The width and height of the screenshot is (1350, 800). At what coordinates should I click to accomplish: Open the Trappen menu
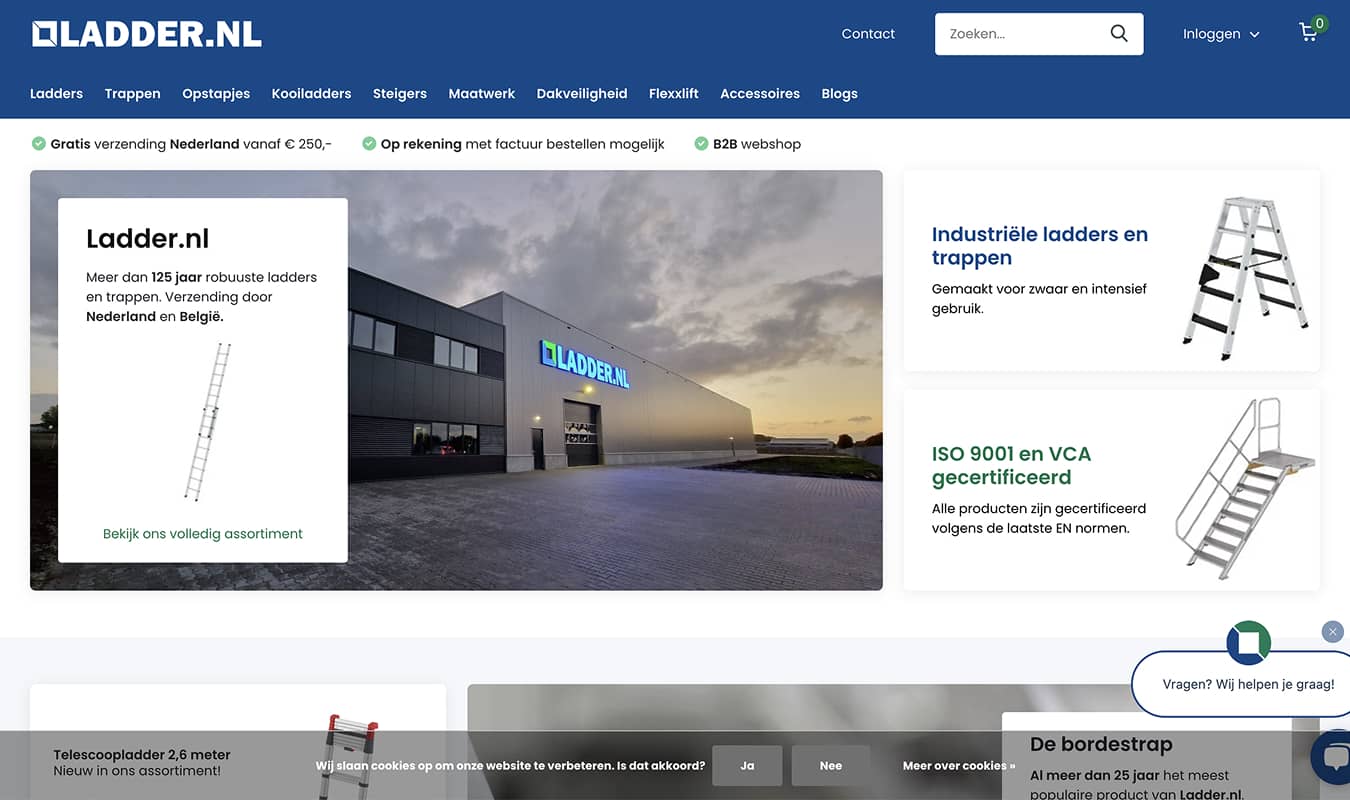click(x=132, y=94)
